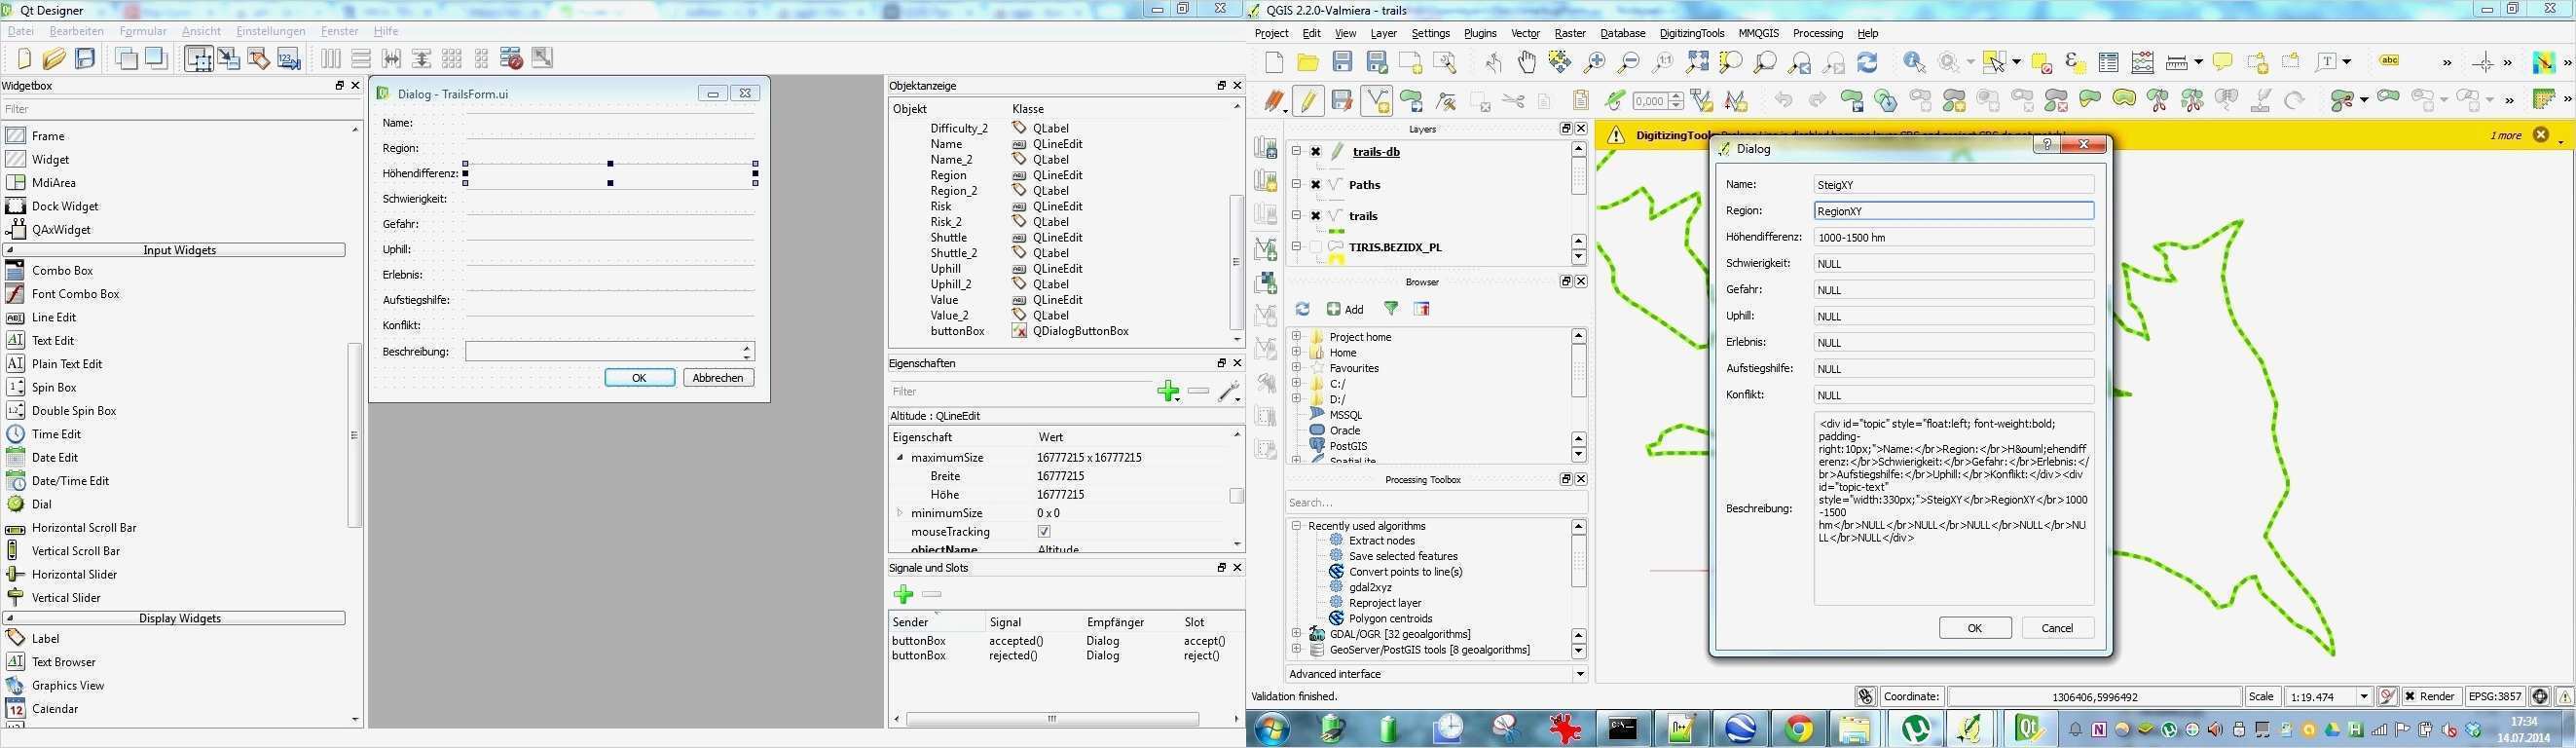Image resolution: width=2576 pixels, height=748 pixels.
Task: Toggle editing with the yellow pencil icon
Action: coord(1308,101)
